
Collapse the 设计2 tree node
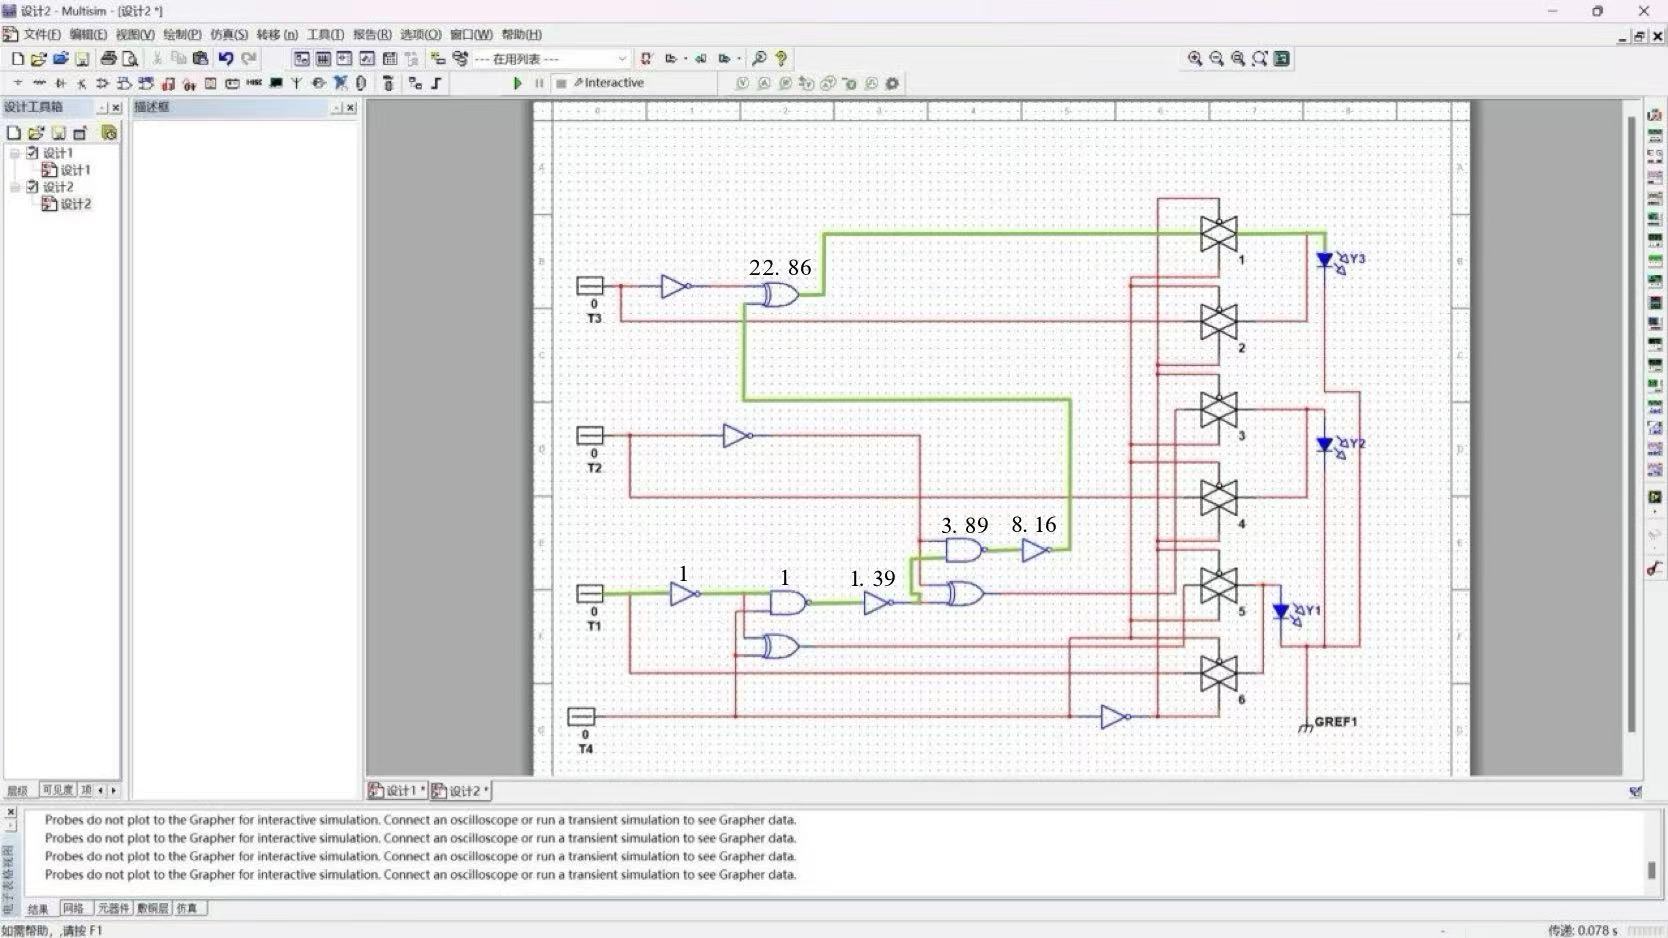click(x=15, y=187)
